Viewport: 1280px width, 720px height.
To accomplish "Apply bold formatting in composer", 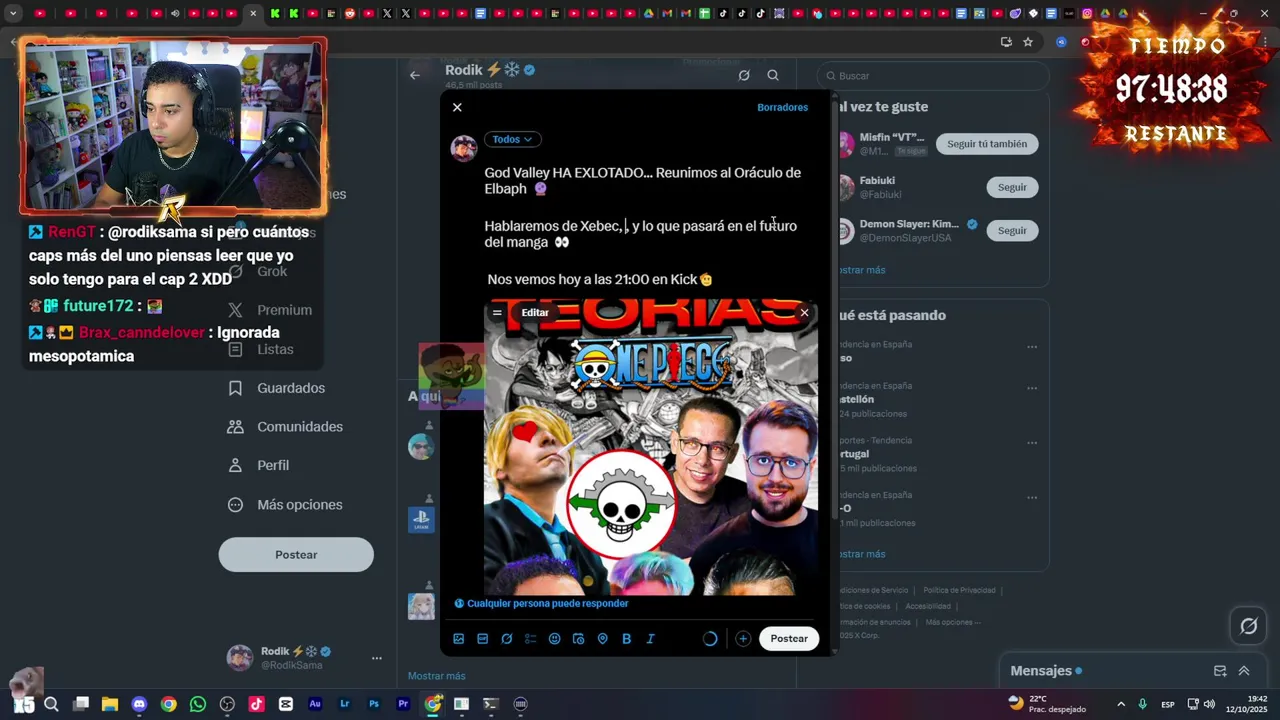I will [627, 639].
